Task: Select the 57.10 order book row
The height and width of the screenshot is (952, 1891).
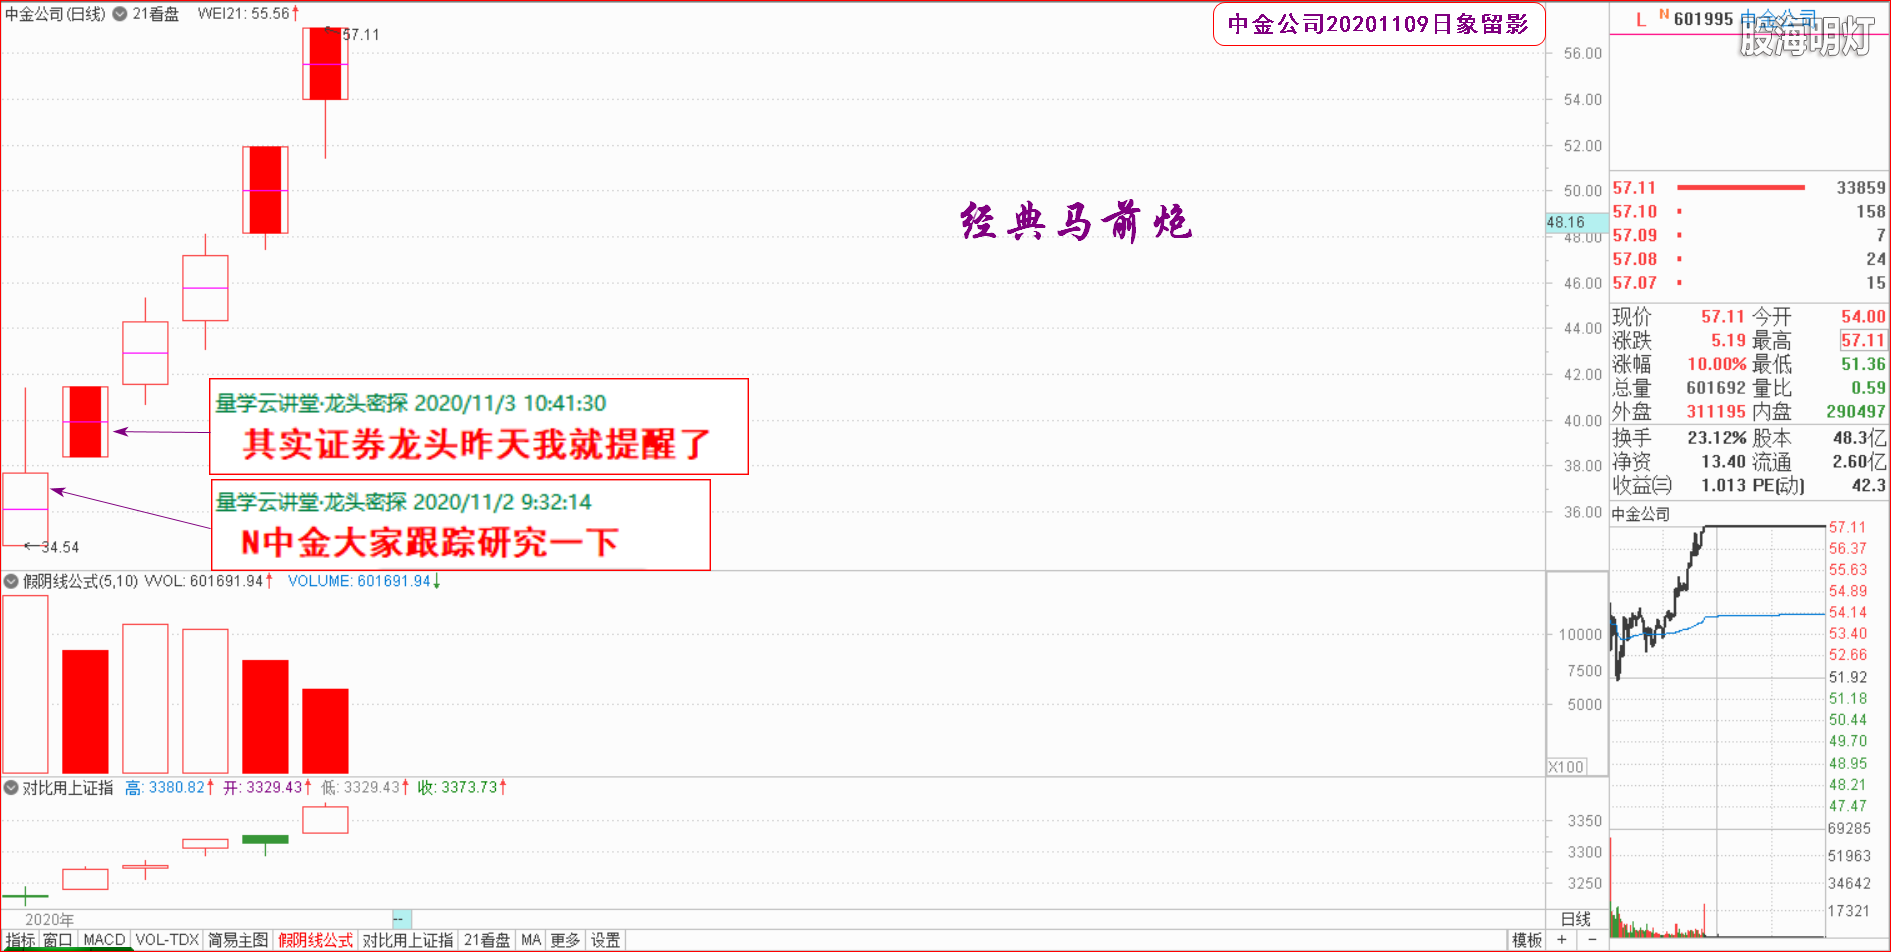Action: (1749, 212)
